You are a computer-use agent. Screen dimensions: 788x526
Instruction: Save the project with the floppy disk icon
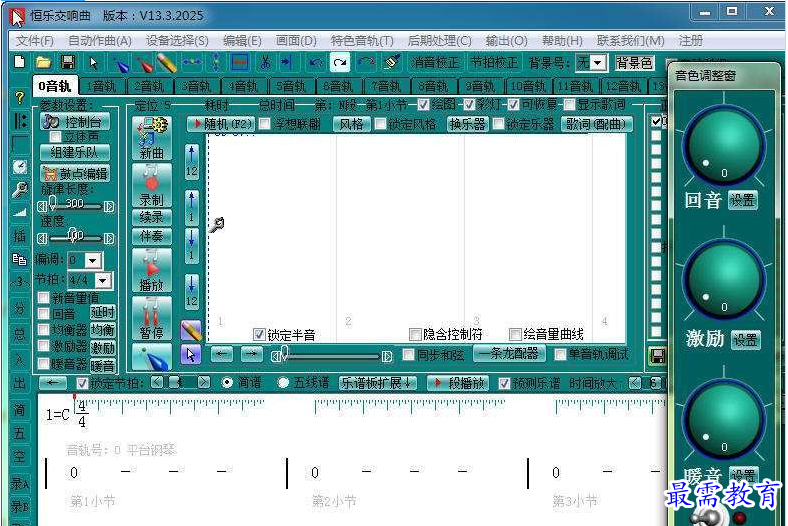click(68, 62)
